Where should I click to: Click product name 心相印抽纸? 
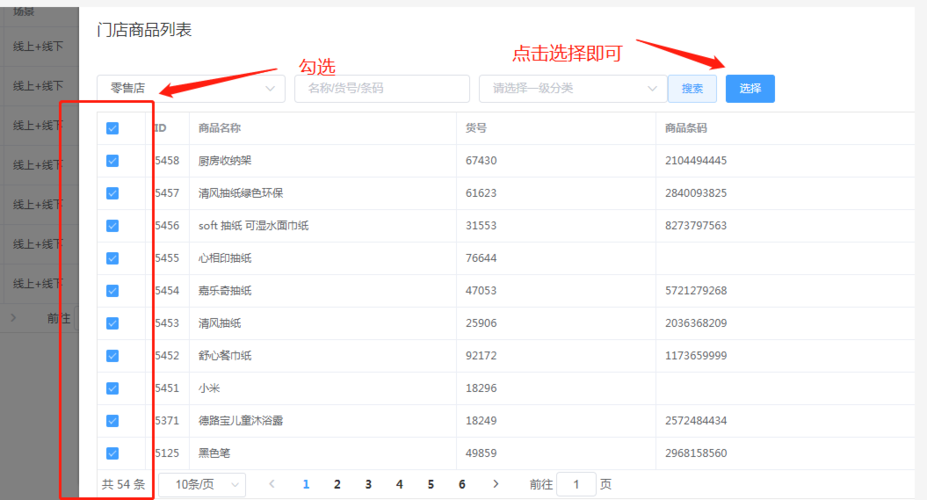coord(225,258)
